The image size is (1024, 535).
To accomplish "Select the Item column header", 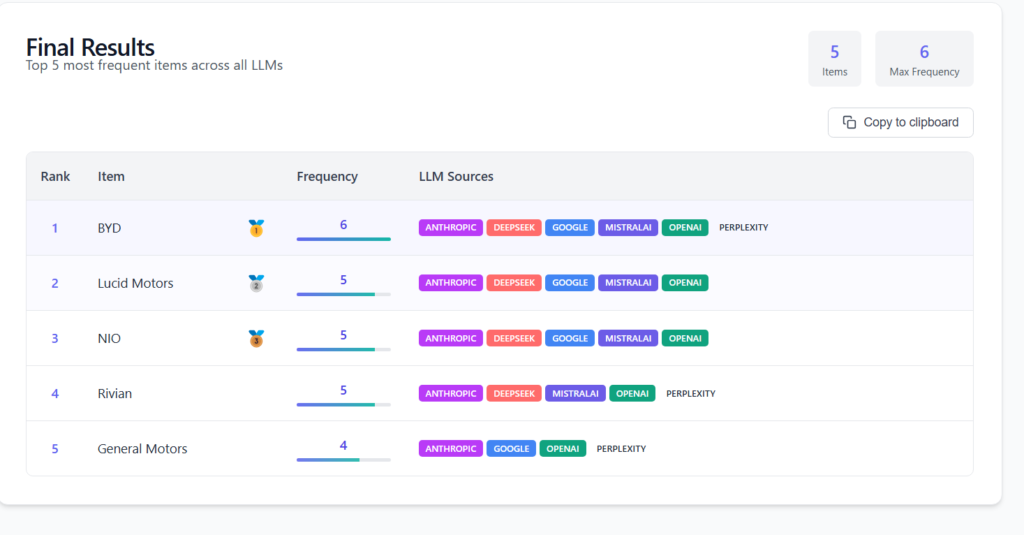I will coord(111,176).
